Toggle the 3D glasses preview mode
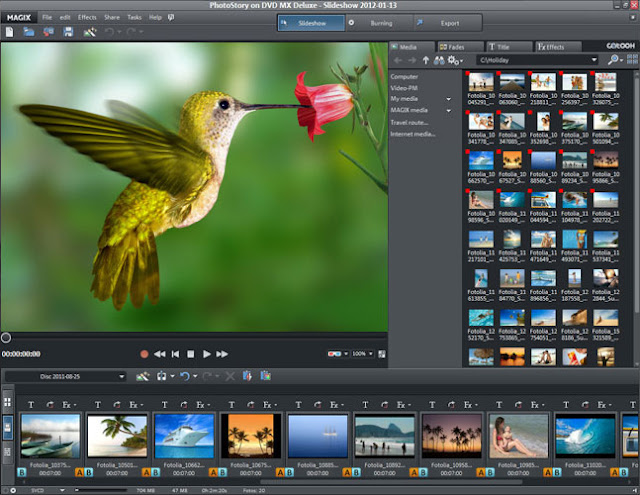The image size is (640, 495). (x=334, y=354)
